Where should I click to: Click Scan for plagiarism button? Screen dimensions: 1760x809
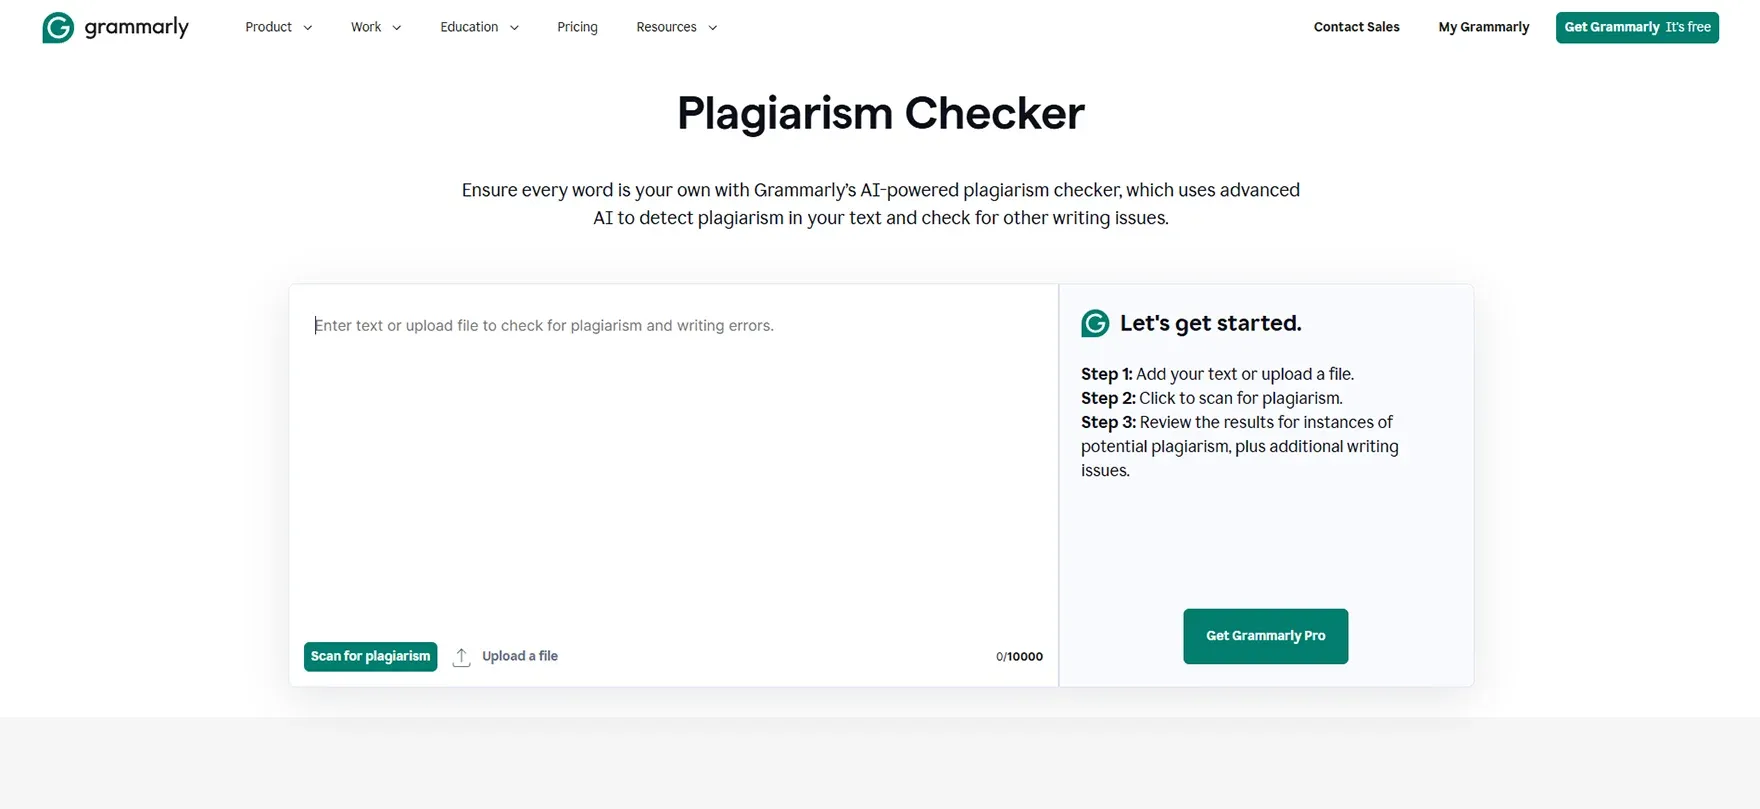[370, 656]
